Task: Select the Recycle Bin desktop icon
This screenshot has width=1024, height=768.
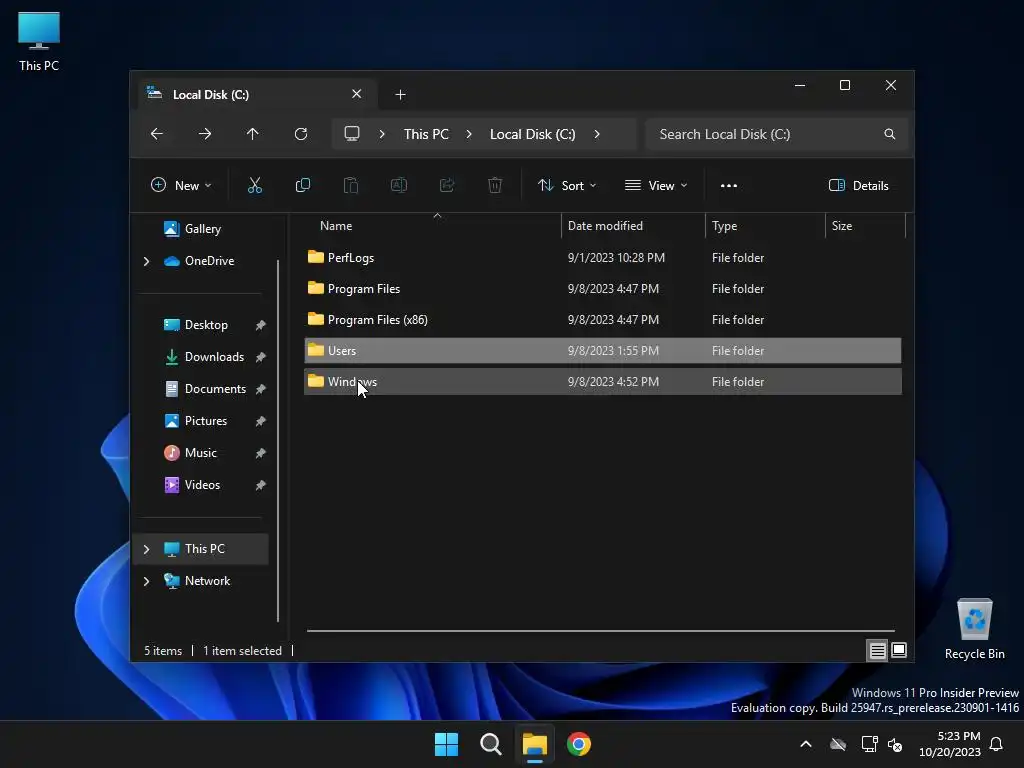Action: point(974,629)
